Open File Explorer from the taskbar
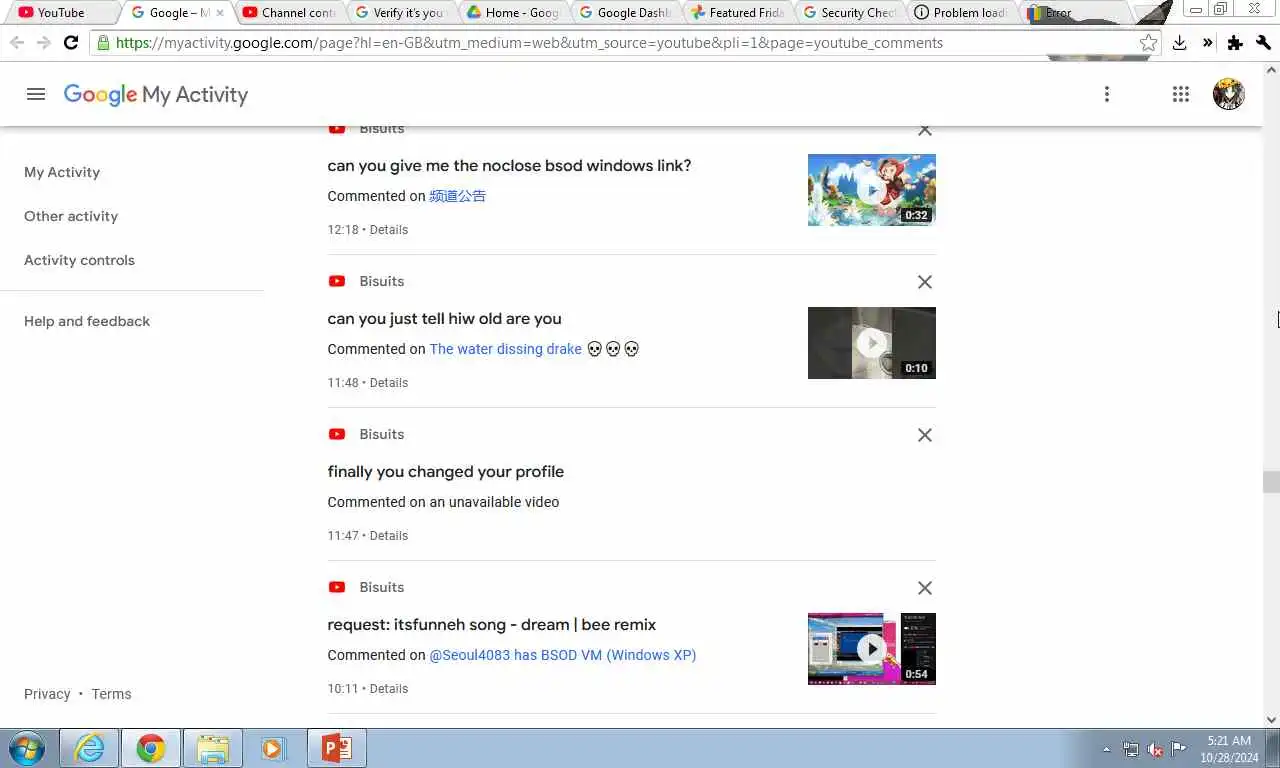The width and height of the screenshot is (1280, 768). click(x=213, y=748)
